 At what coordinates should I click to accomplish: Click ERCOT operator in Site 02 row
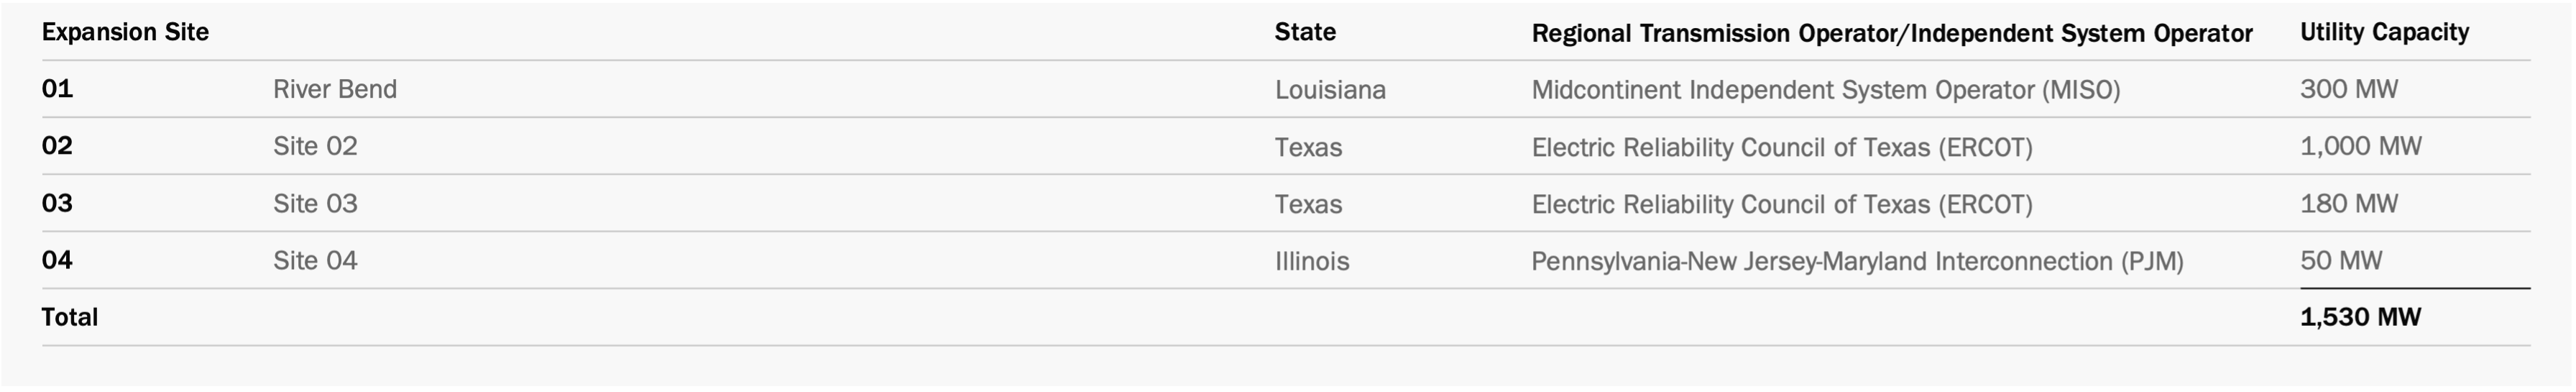pyautogui.click(x=1782, y=148)
